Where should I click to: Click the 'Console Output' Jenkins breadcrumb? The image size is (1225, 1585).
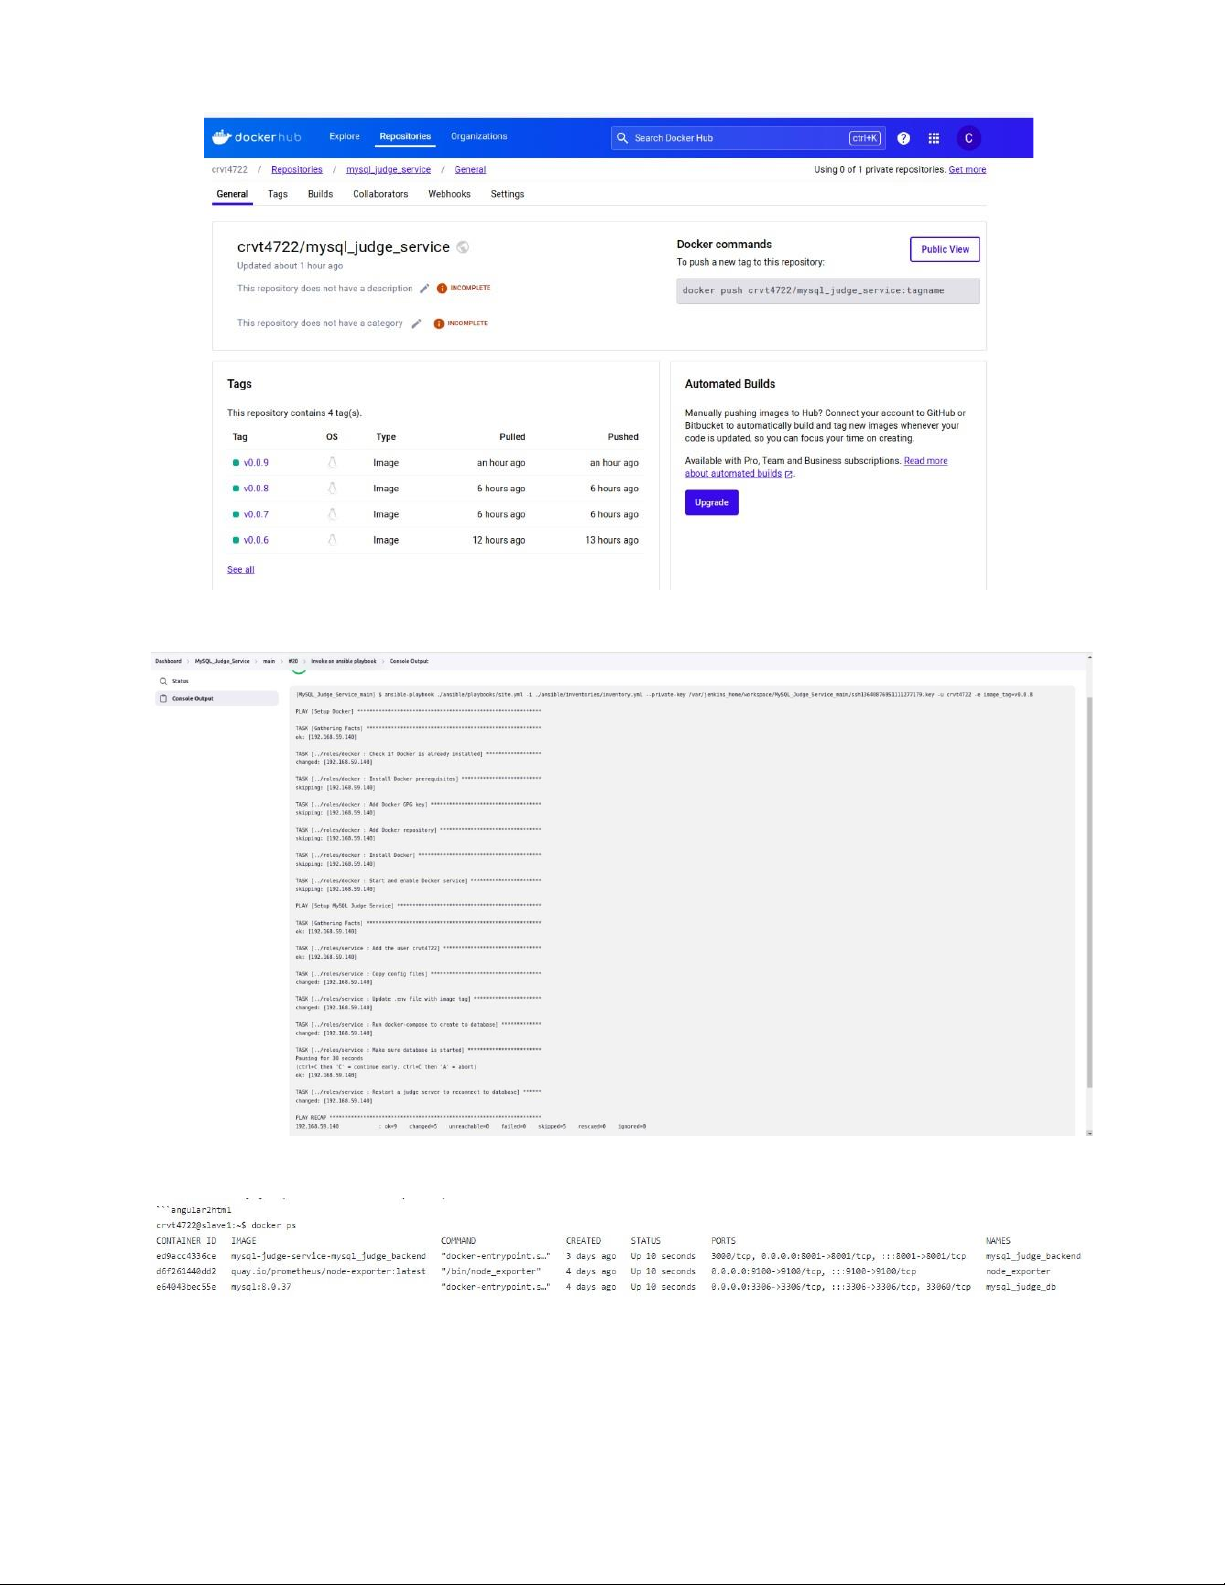(x=409, y=661)
